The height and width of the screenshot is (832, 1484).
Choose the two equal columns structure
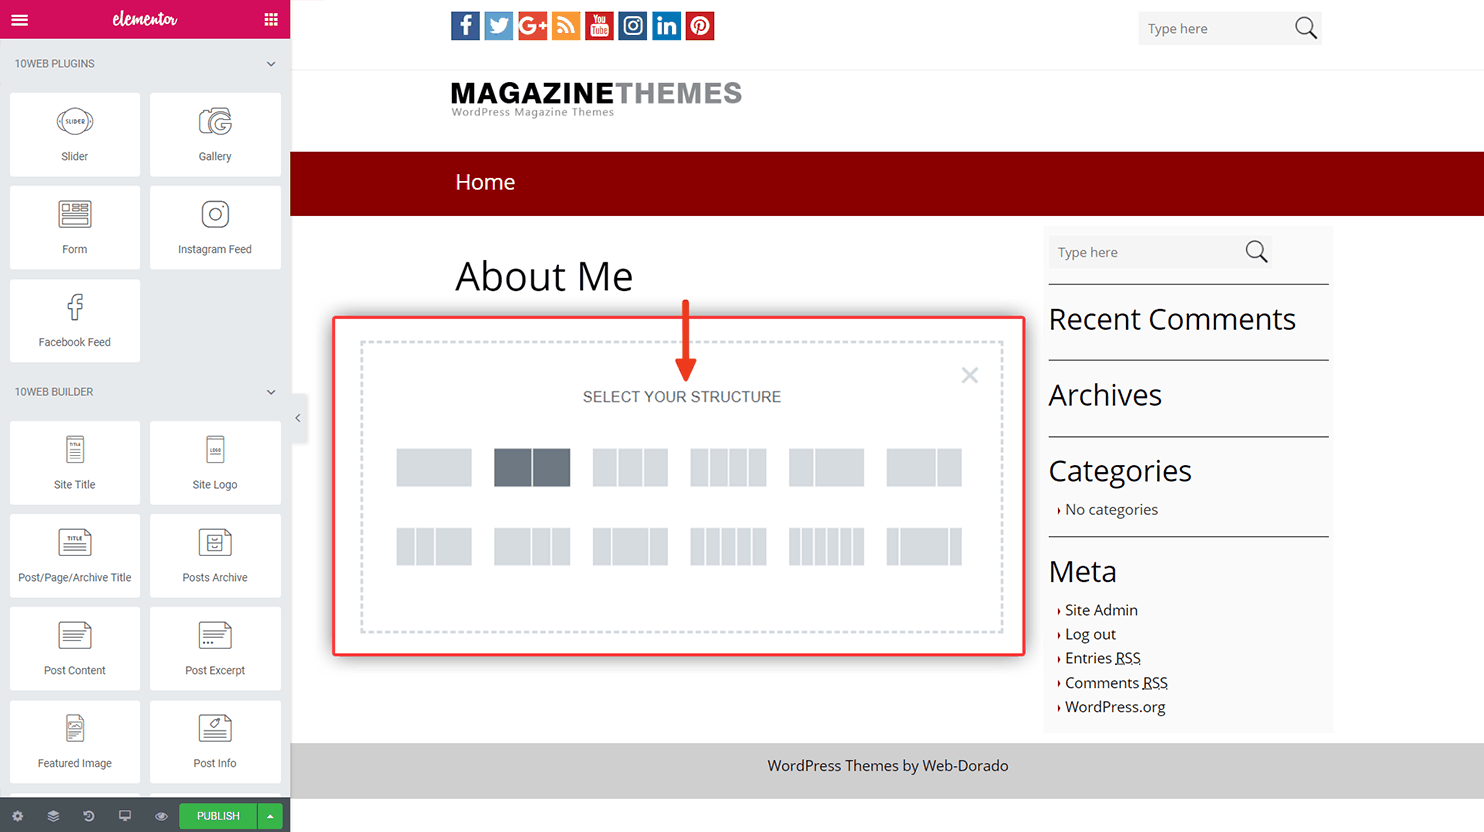532,467
